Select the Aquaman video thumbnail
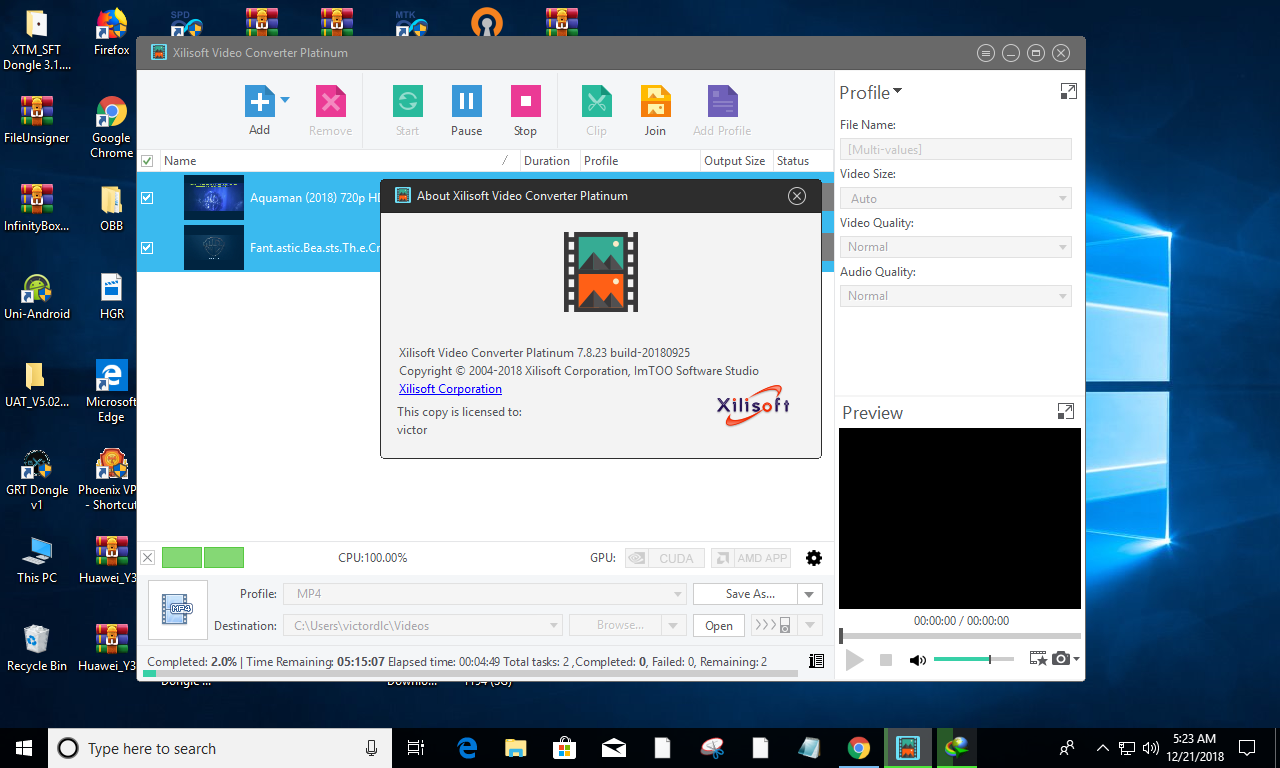The image size is (1280, 768). point(214,198)
